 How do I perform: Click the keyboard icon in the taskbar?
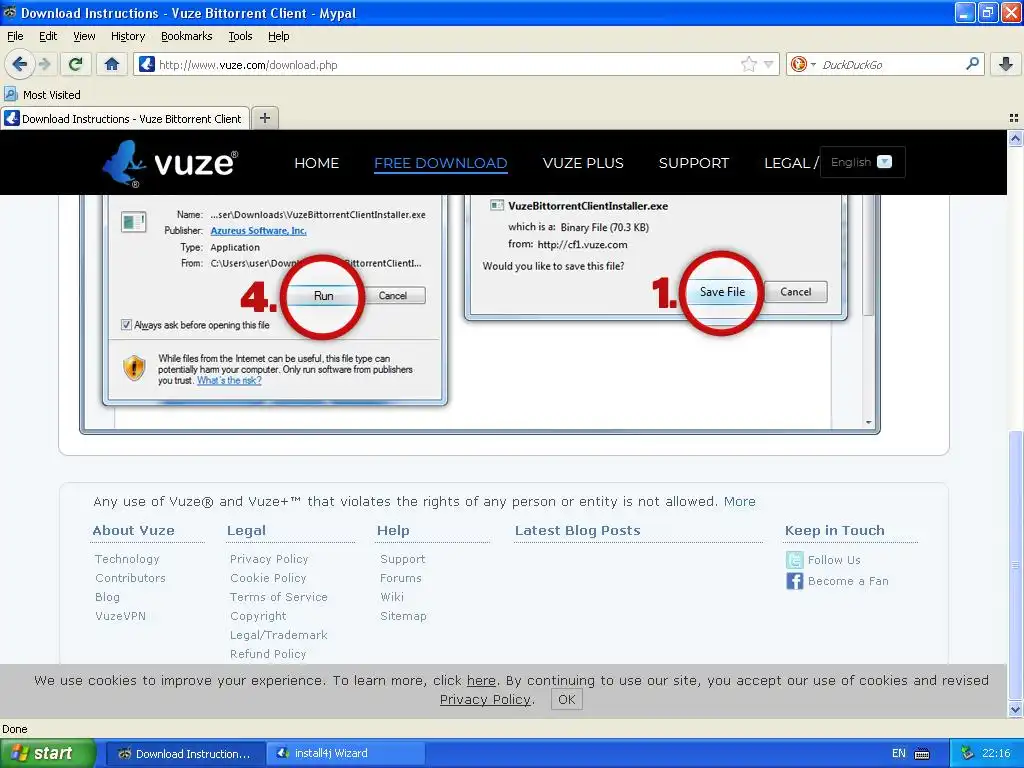921,754
